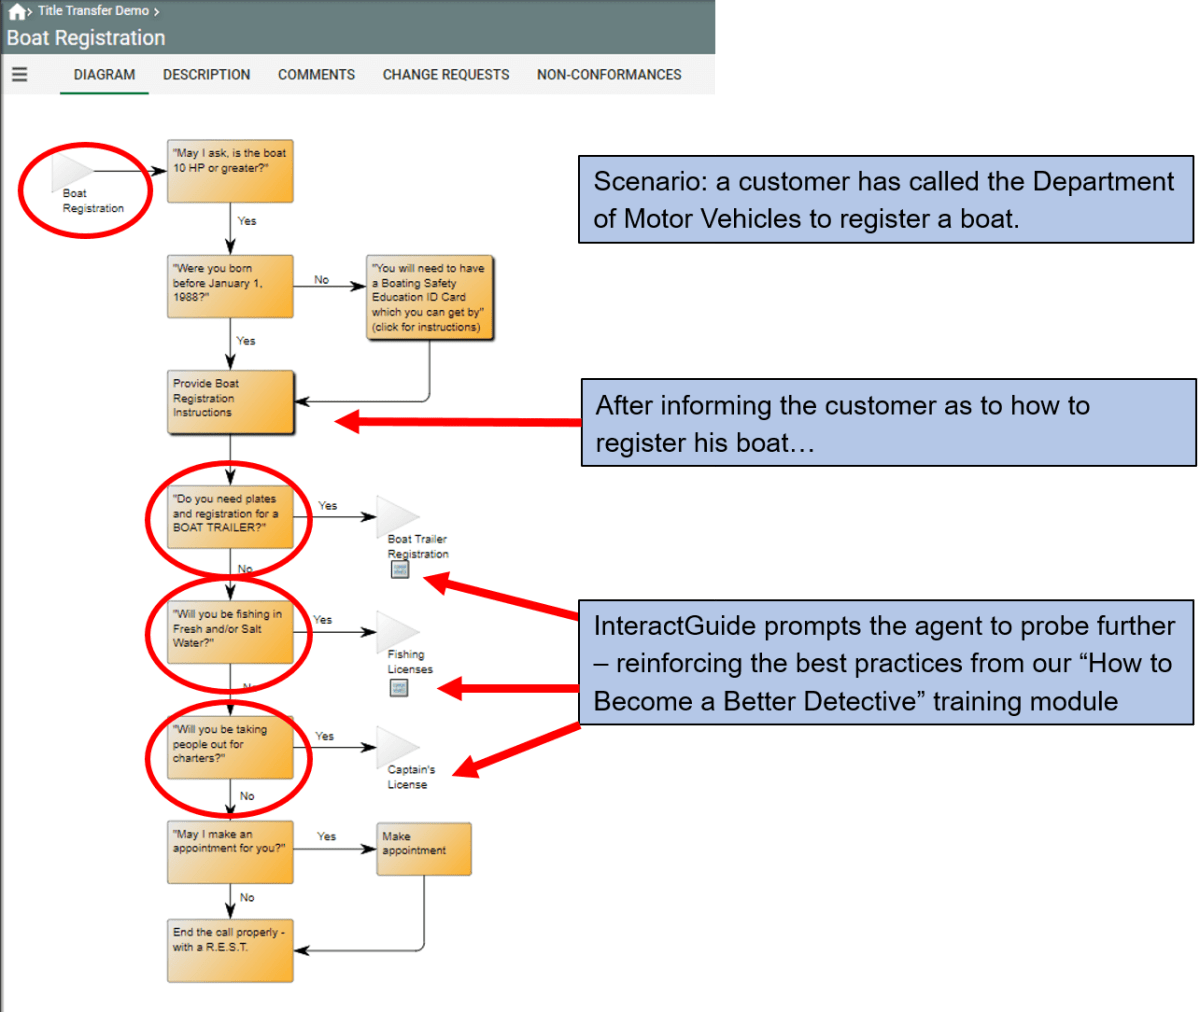Open the Captain's License subprocess triangle
The width and height of the screenshot is (1200, 1012).
click(397, 746)
